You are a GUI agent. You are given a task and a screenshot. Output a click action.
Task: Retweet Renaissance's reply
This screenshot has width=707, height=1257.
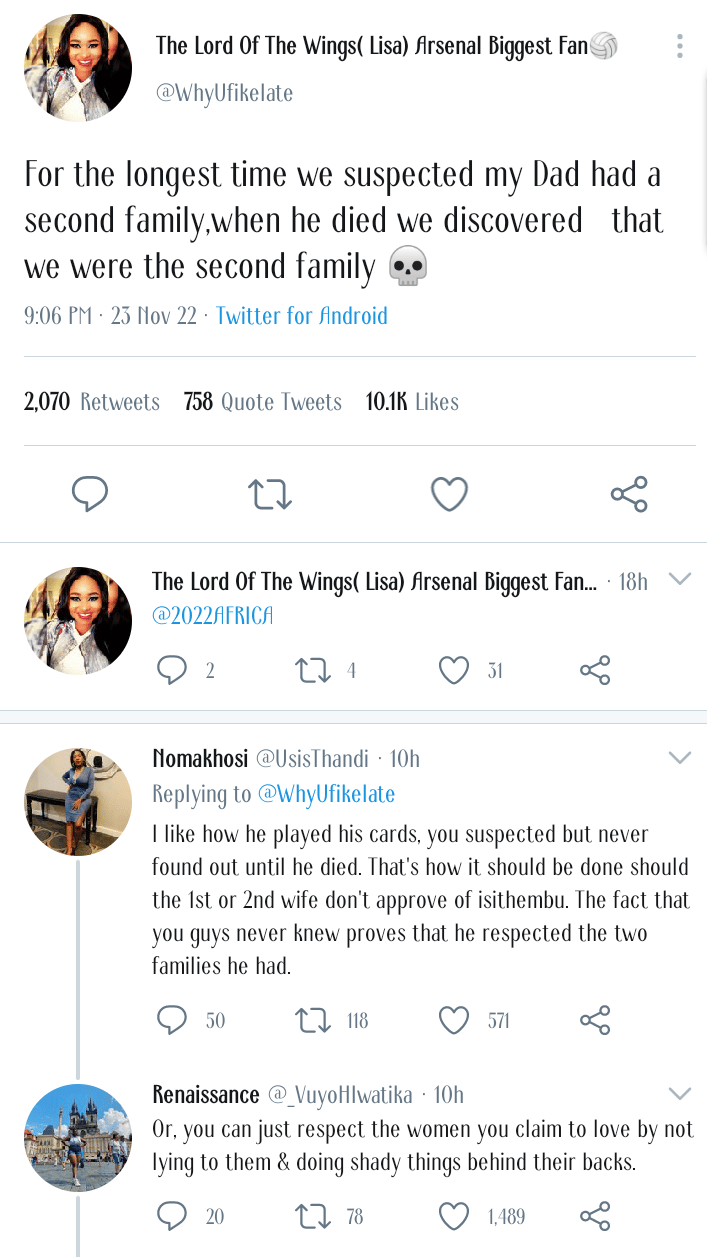pos(314,1216)
